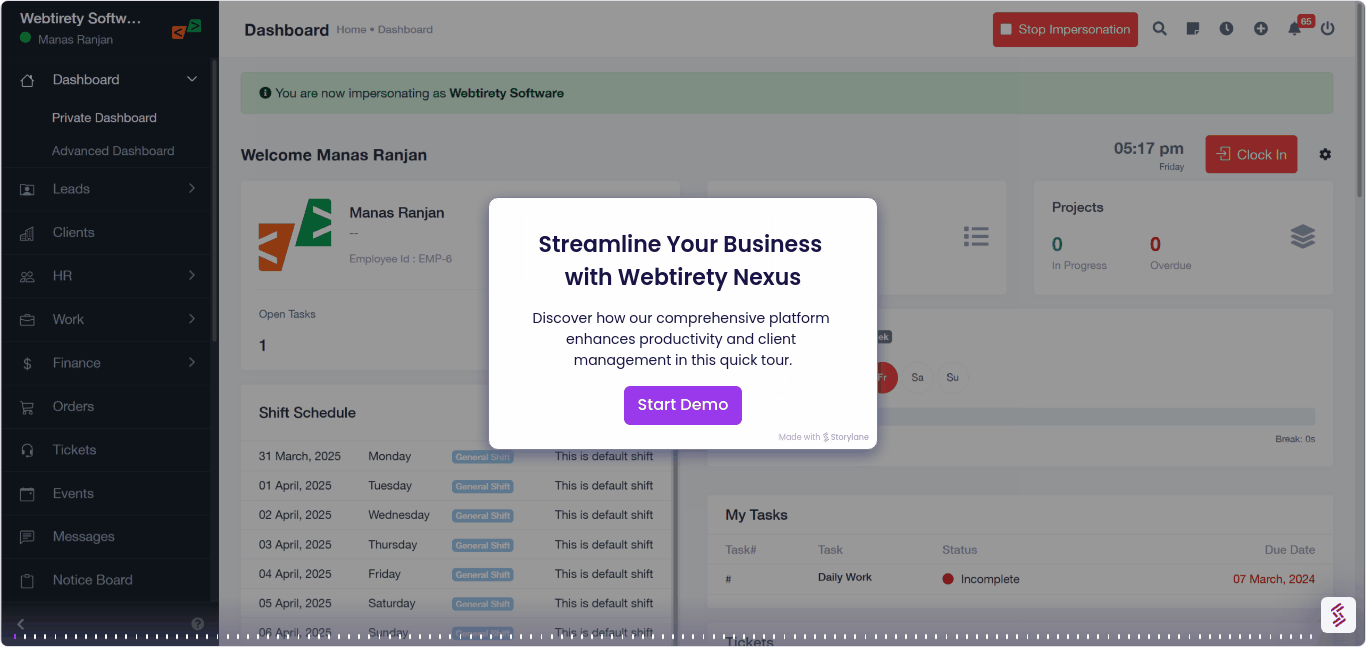Expand the Finance submenu chevron
Image resolution: width=1366 pixels, height=647 pixels.
coord(192,362)
